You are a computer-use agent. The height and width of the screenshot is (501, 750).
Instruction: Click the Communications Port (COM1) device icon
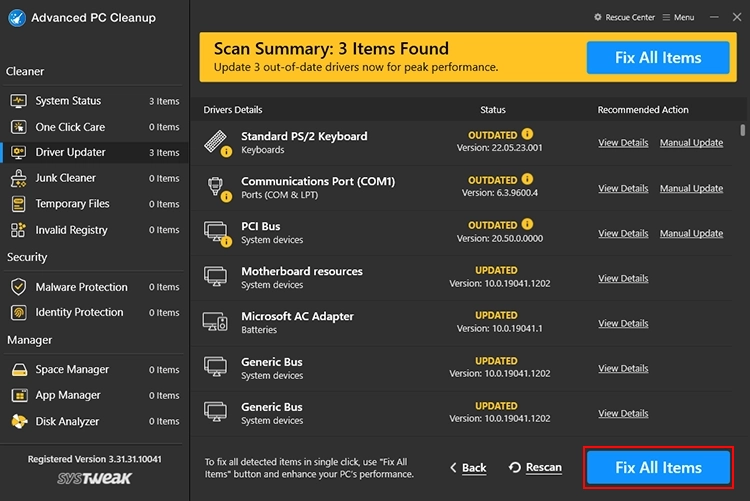coord(216,187)
